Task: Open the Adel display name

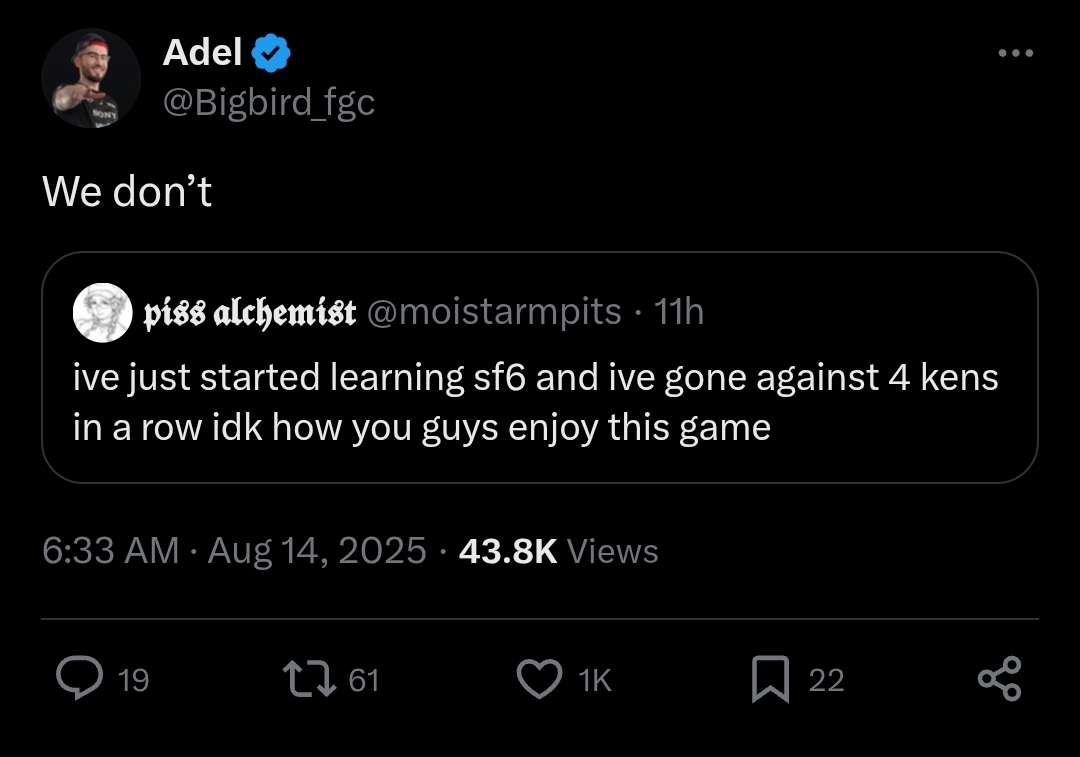Action: 202,52
